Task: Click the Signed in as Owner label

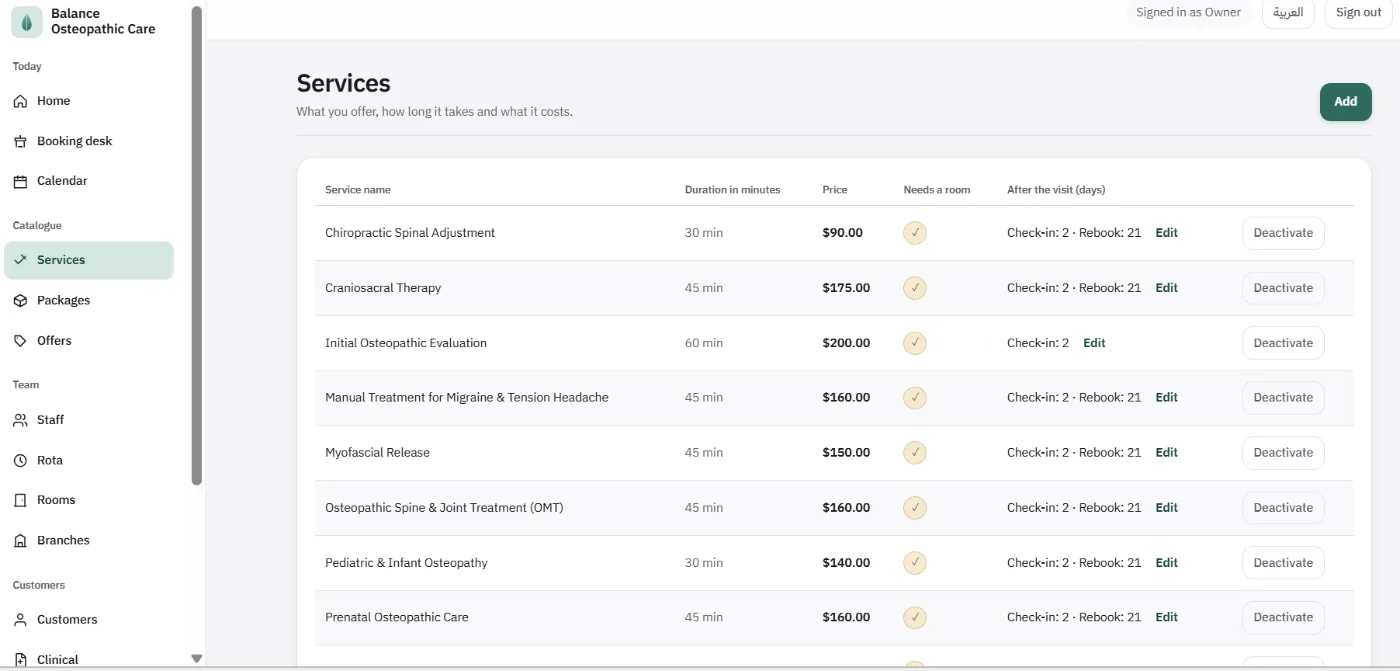Action: coord(1188,13)
